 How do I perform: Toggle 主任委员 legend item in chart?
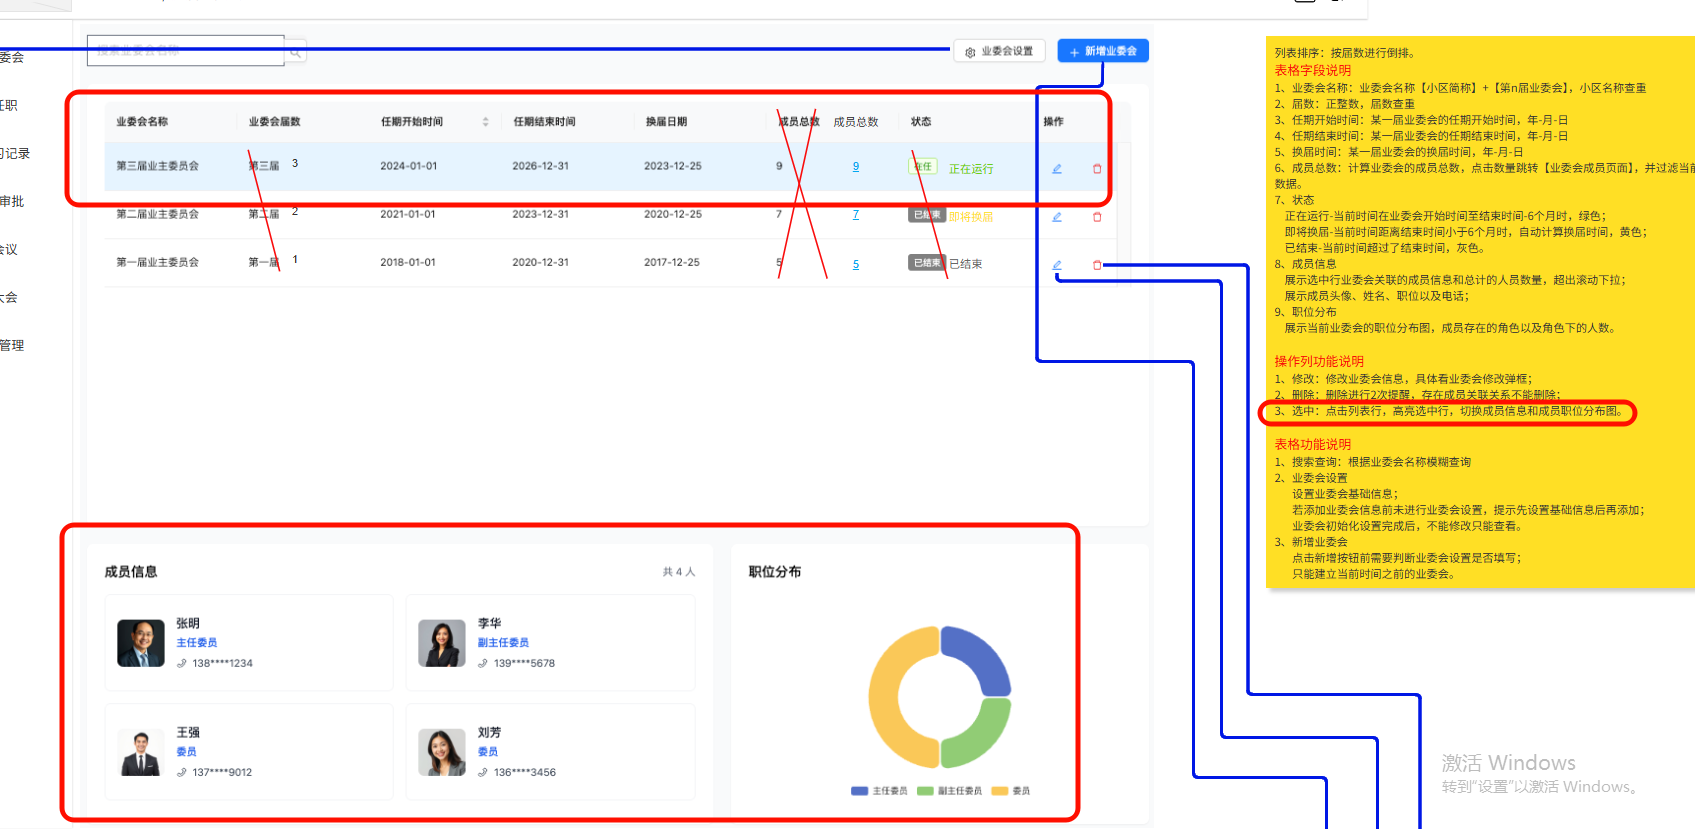(879, 791)
